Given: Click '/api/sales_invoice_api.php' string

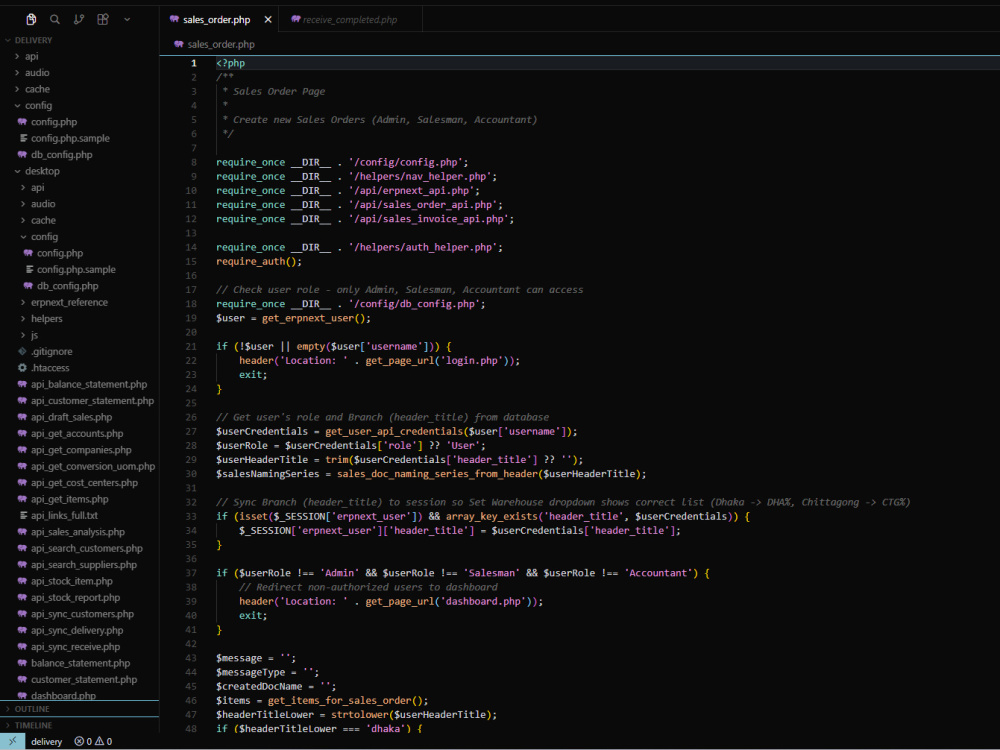Looking at the screenshot, I should 431,219.
